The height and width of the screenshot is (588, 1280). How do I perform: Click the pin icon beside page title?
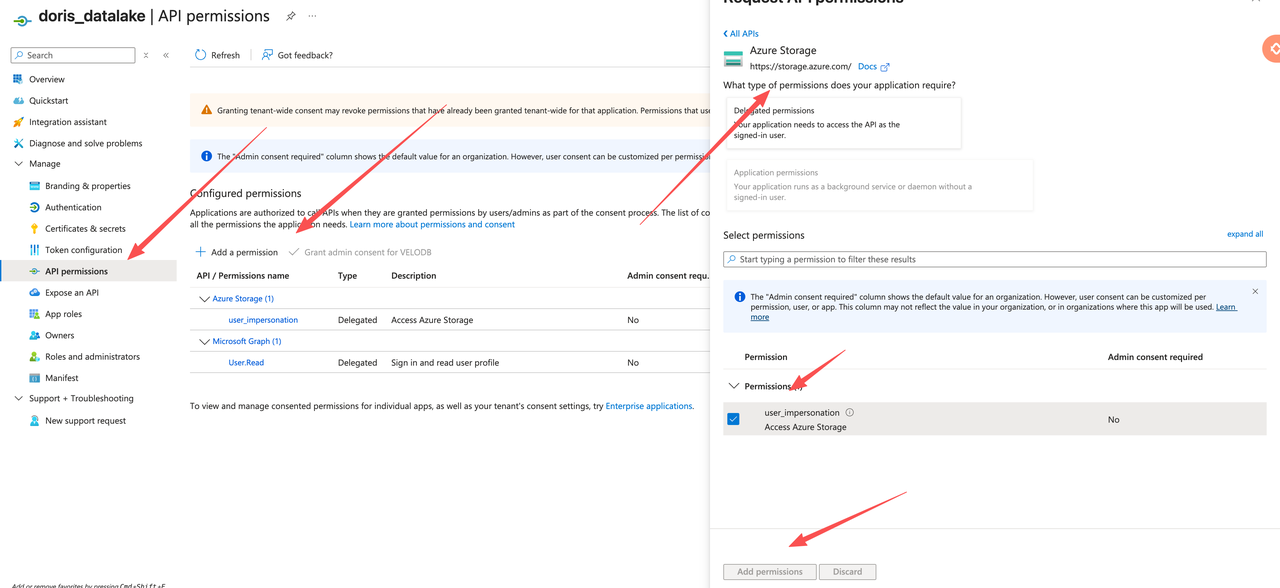click(x=291, y=17)
